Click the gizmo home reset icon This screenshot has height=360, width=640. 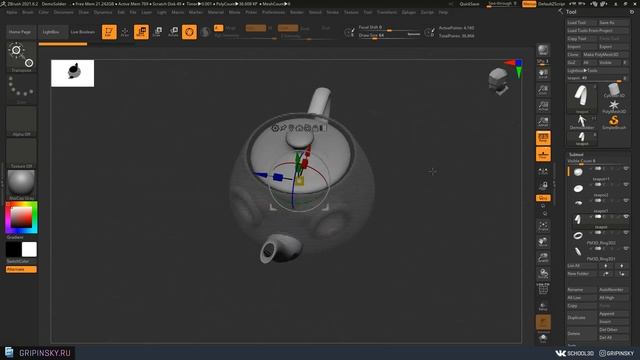coord(299,128)
